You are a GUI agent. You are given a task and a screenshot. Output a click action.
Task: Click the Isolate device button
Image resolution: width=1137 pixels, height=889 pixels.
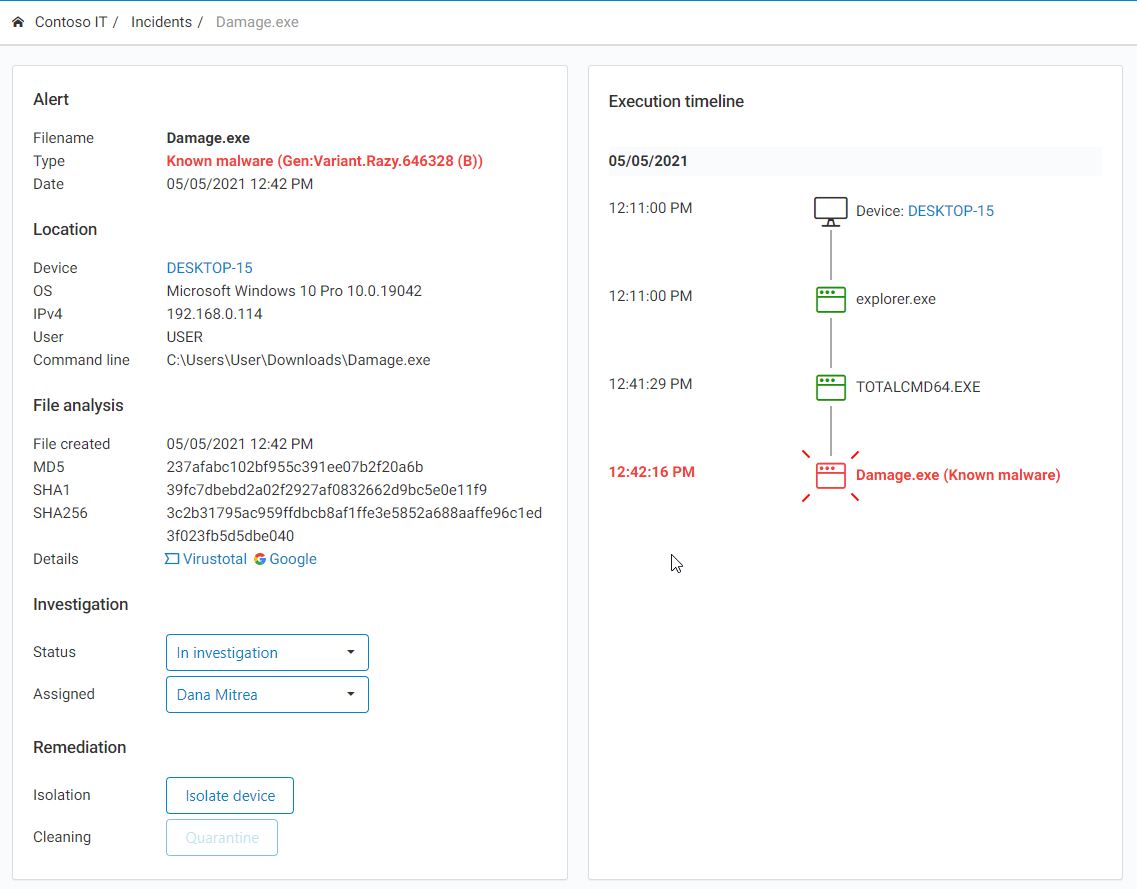(x=230, y=795)
